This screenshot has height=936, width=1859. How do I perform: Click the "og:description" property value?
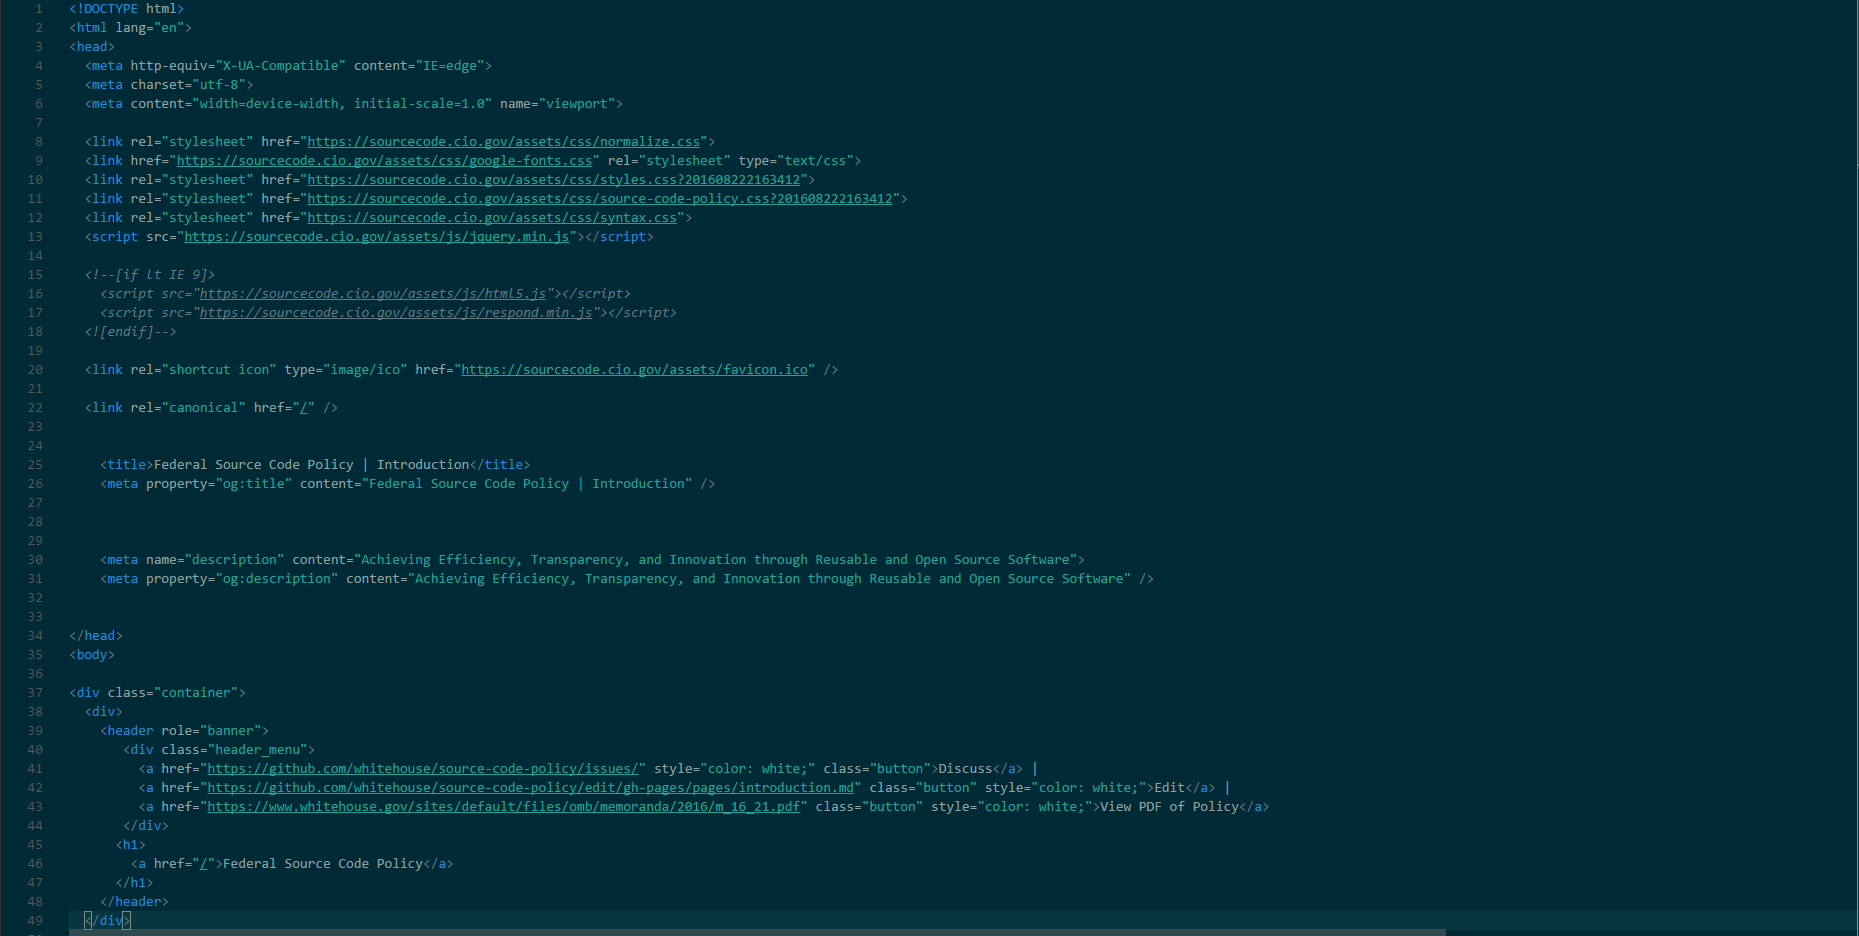tap(277, 579)
